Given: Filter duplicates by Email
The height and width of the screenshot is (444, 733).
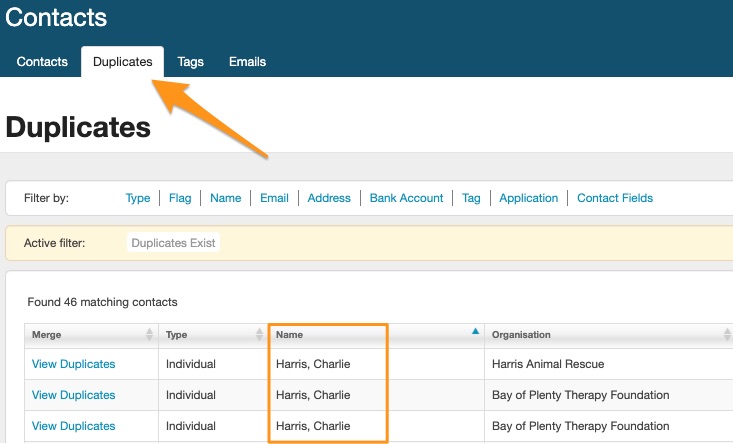Looking at the screenshot, I should 274,198.
